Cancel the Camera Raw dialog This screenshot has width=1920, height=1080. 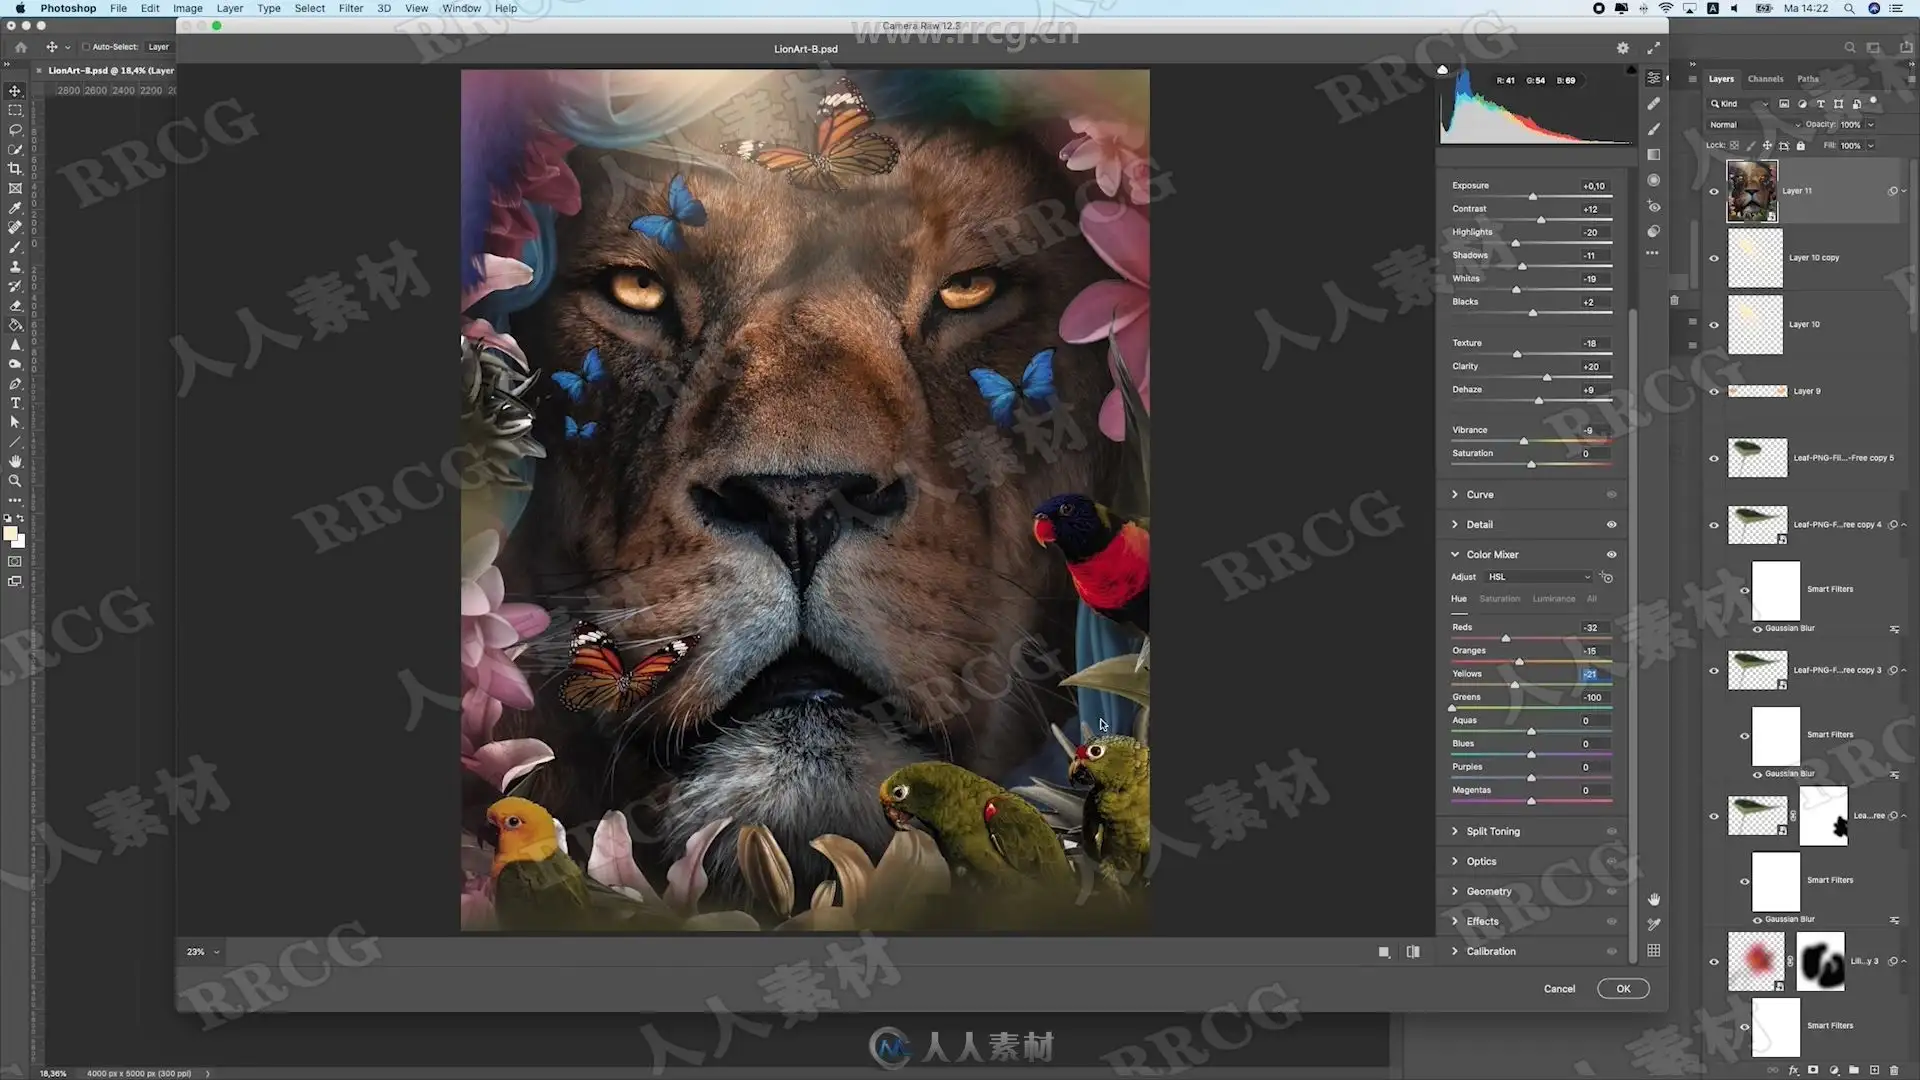[x=1559, y=989]
